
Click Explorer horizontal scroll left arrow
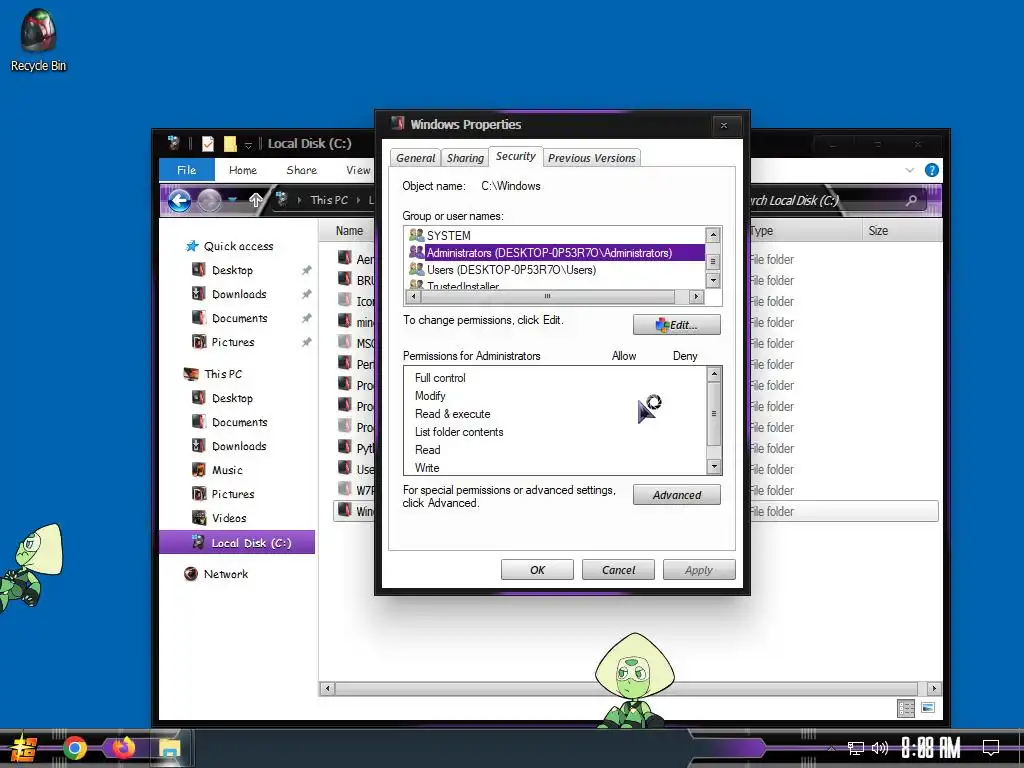(x=328, y=688)
